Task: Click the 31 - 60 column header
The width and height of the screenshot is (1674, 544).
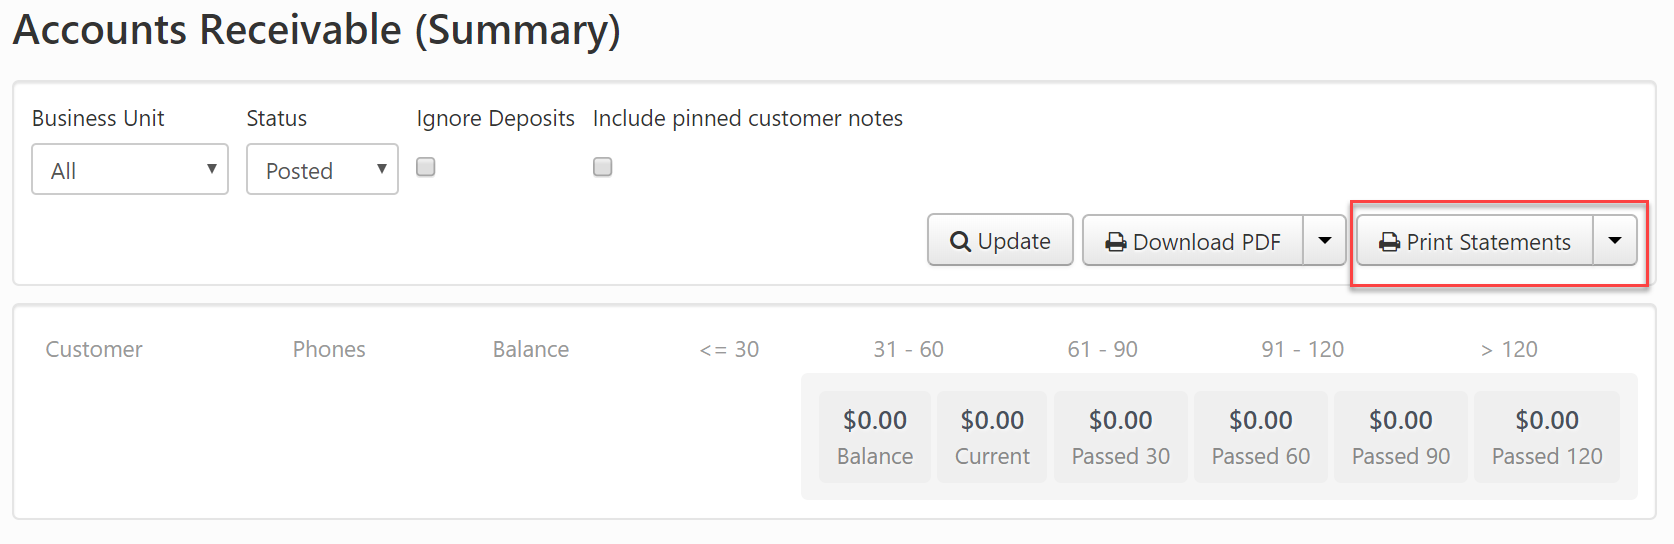Action: pos(908,349)
